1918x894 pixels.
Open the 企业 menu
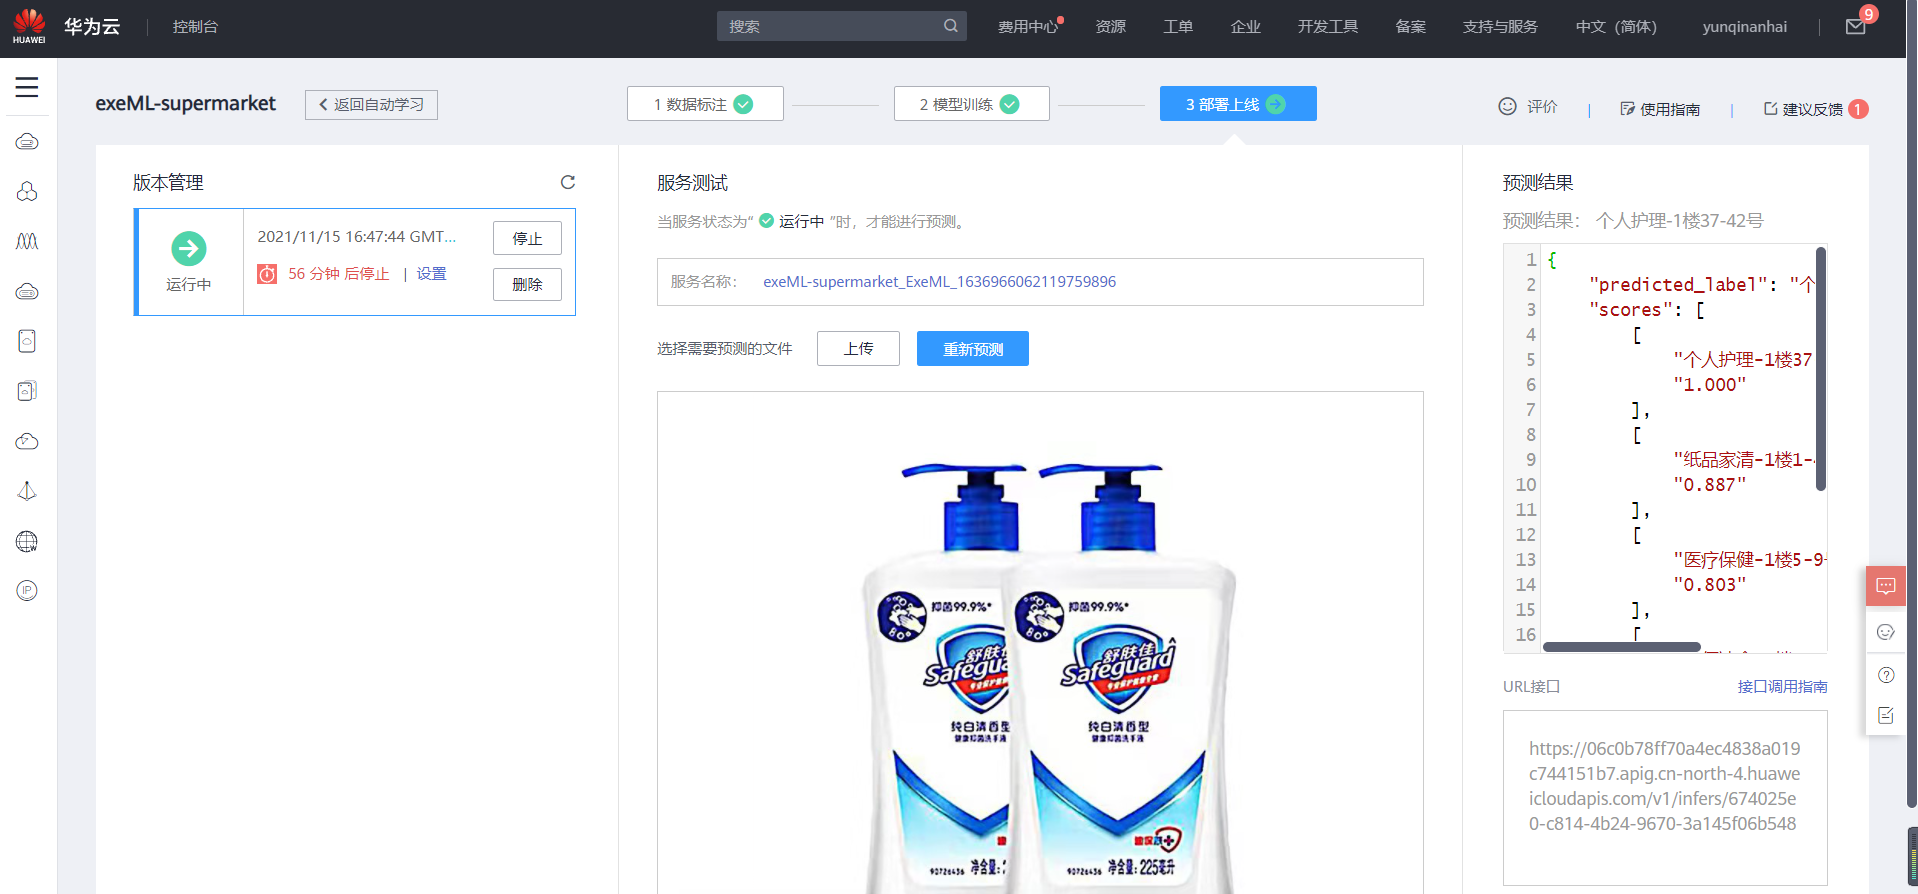[x=1246, y=27]
